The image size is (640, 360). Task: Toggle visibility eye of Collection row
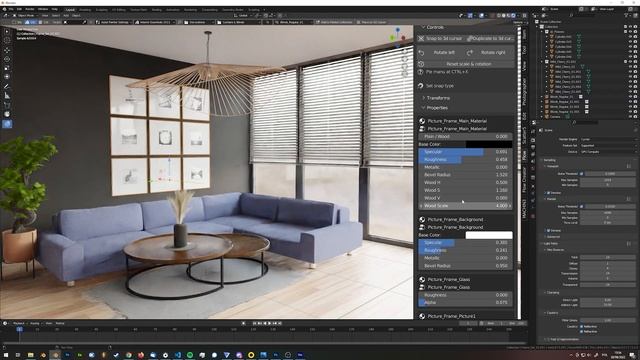[x=631, y=27]
